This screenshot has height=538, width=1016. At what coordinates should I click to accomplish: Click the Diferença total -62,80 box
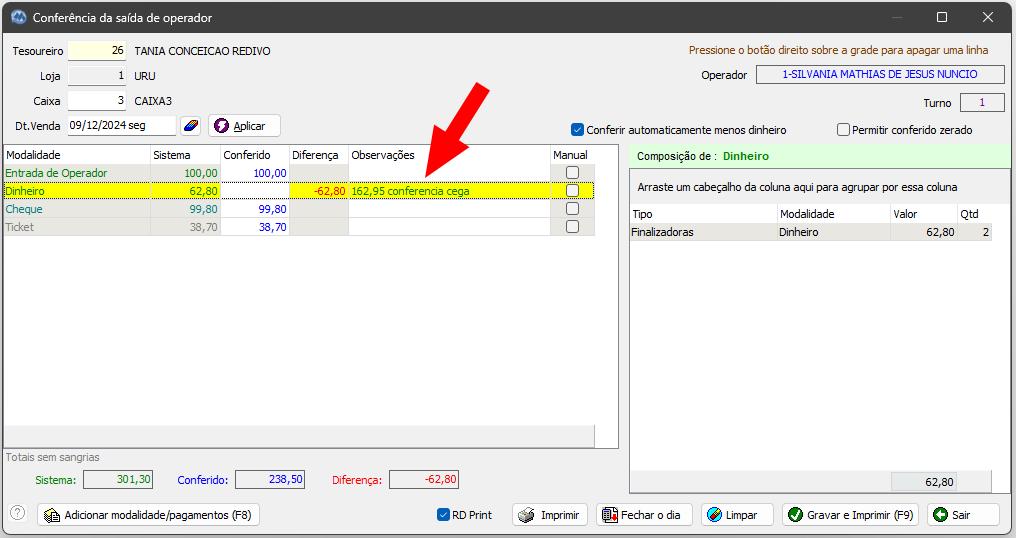coord(424,480)
